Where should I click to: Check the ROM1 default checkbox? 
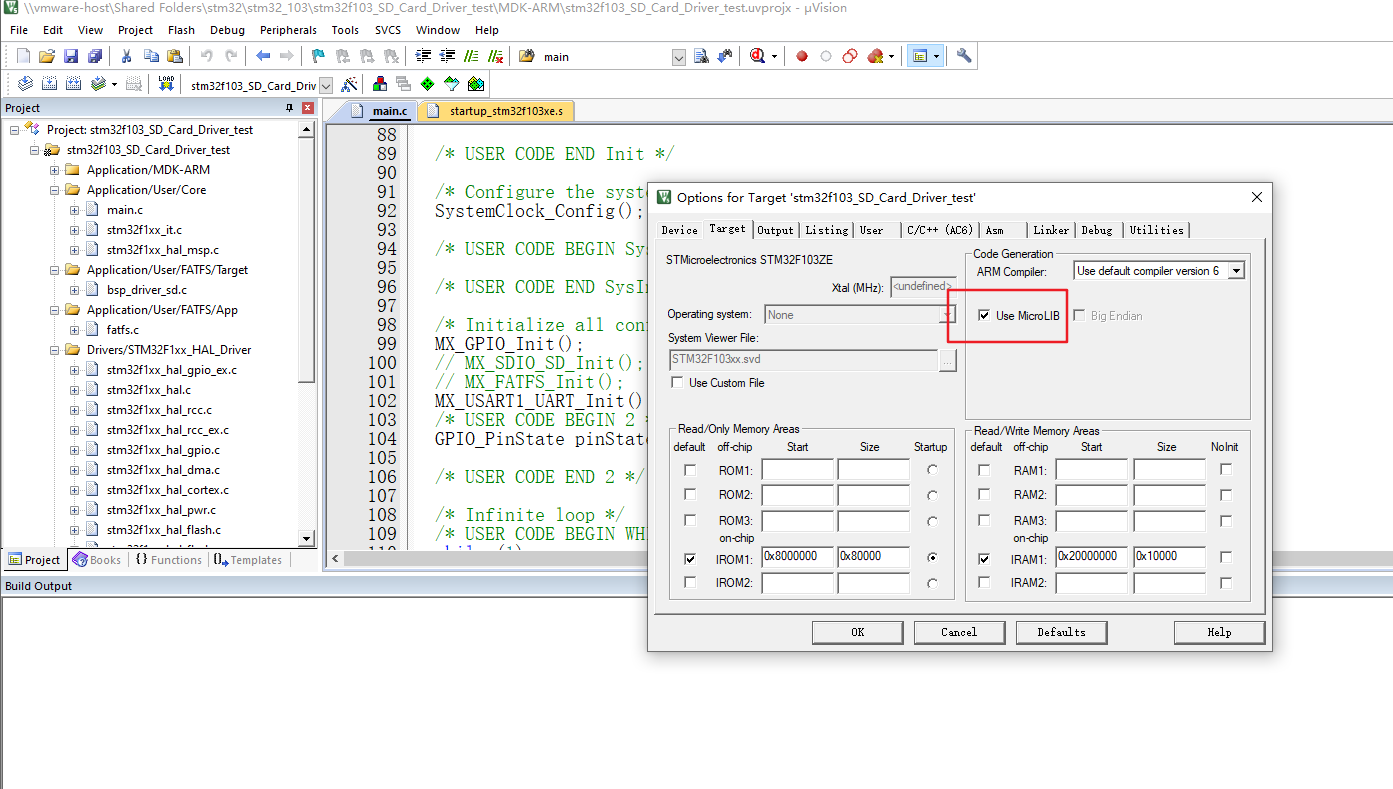690,470
